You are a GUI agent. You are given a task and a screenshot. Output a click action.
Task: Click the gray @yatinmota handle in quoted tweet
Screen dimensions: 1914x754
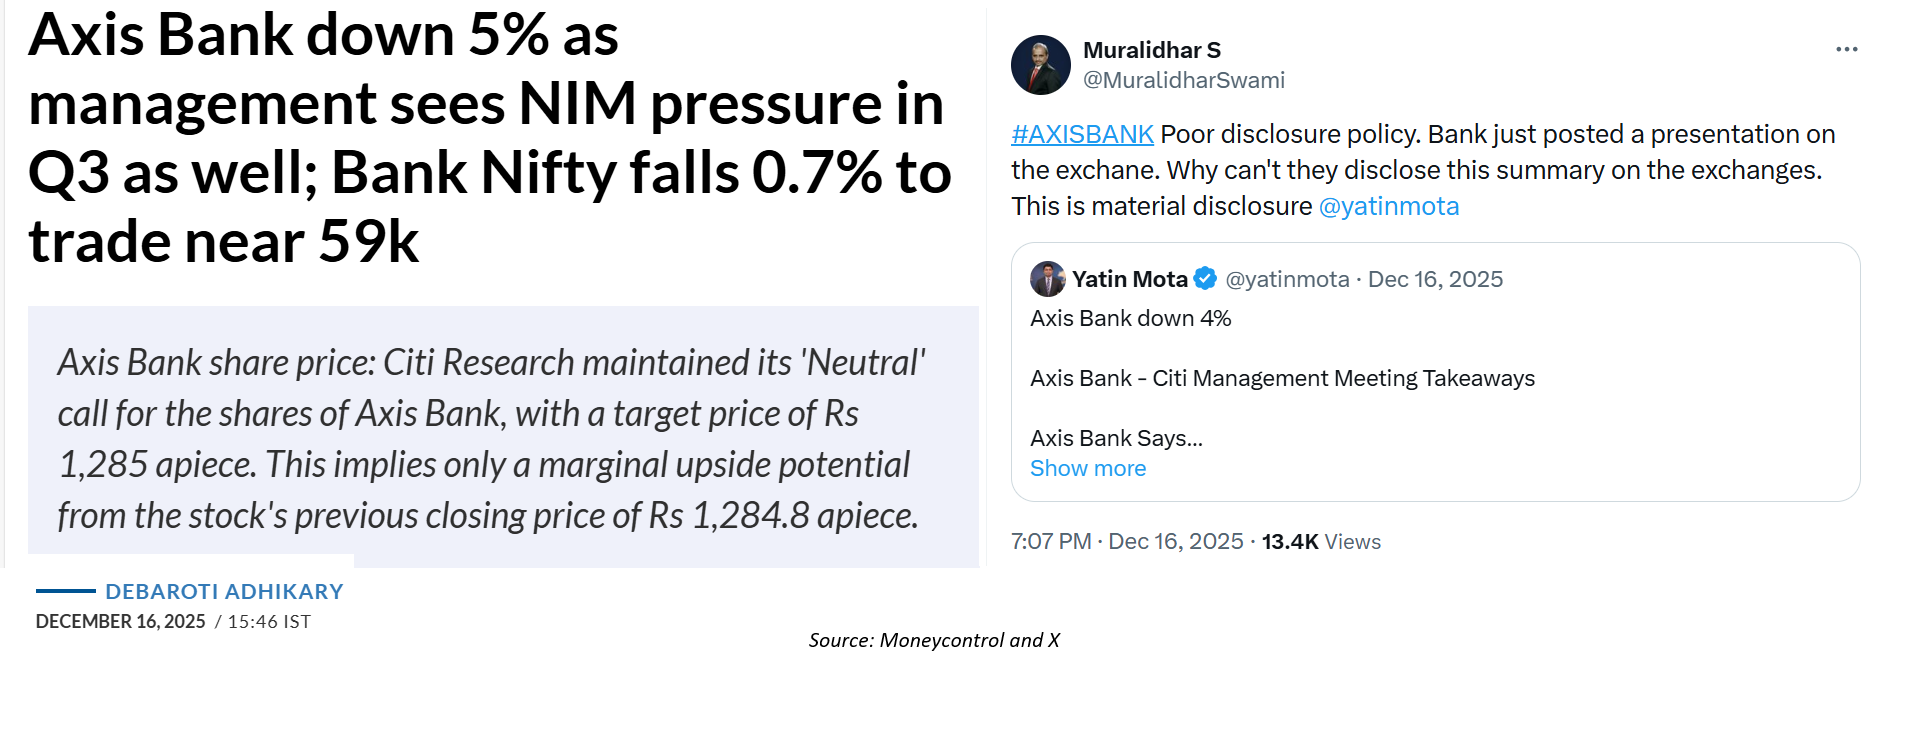(1287, 279)
